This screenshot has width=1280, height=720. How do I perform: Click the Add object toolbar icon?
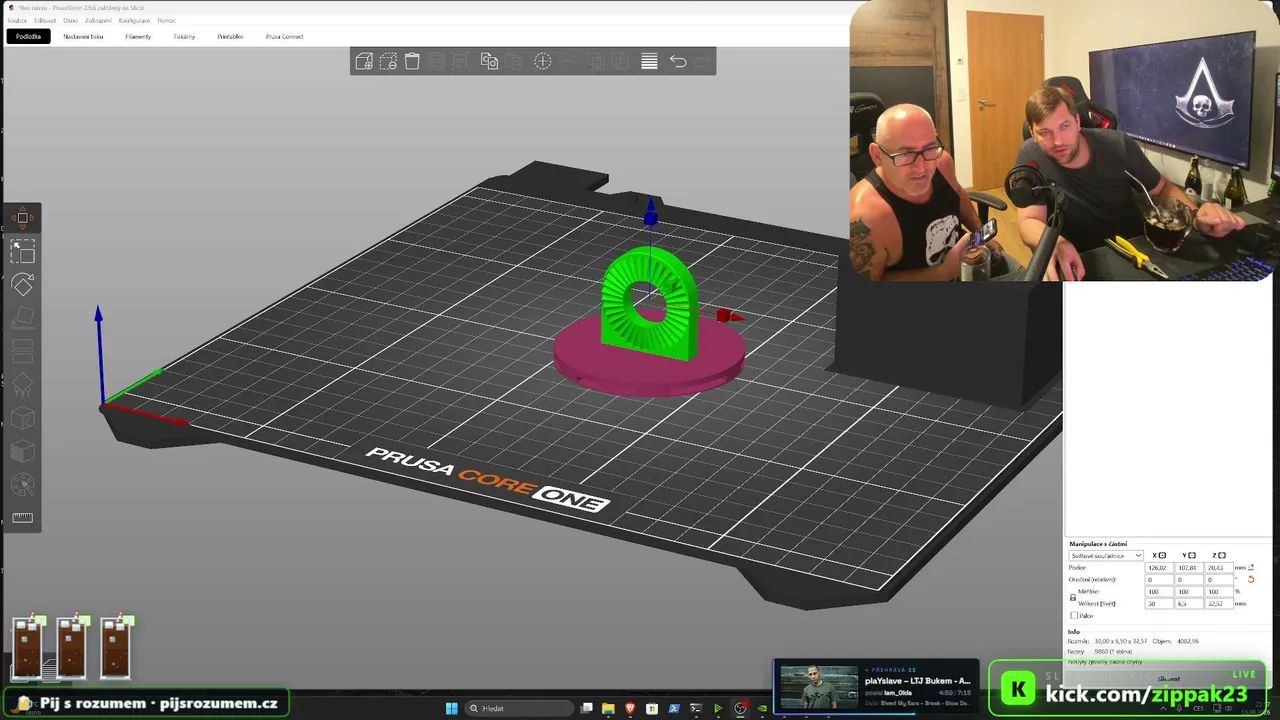364,62
